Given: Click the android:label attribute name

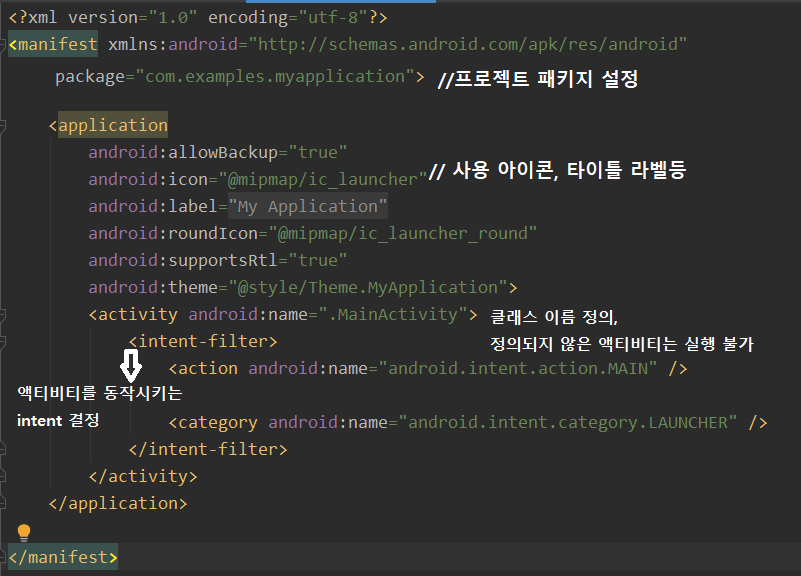Looking at the screenshot, I should pyautogui.click(x=153, y=206).
